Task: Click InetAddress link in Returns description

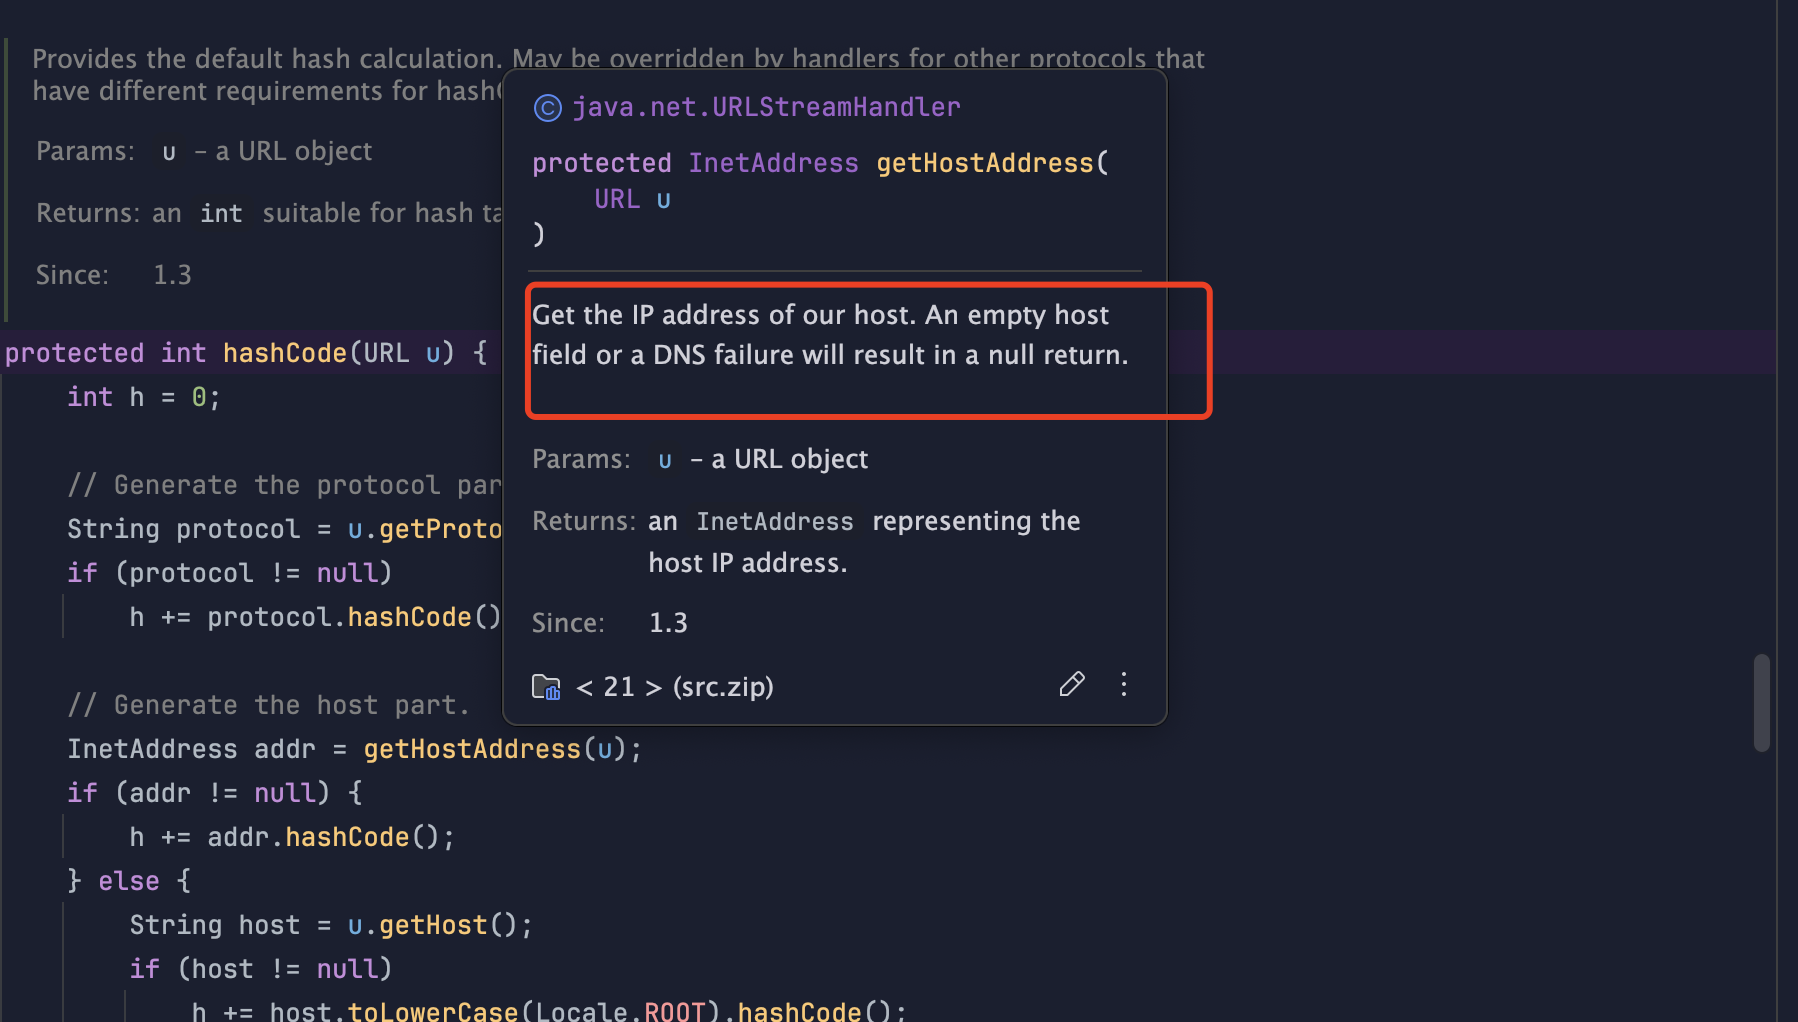Action: pos(775,522)
